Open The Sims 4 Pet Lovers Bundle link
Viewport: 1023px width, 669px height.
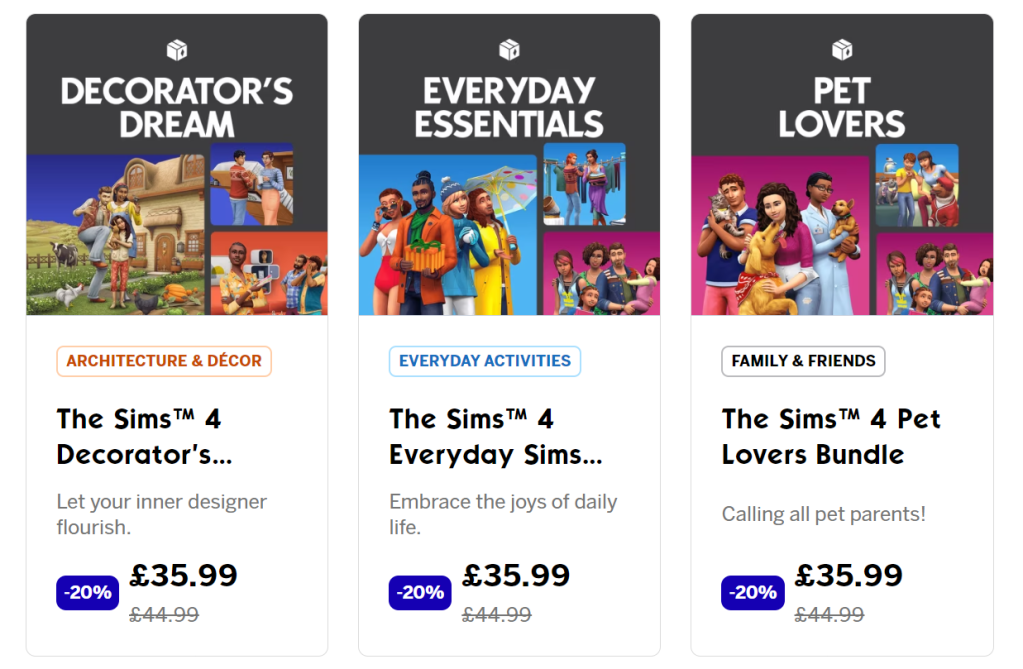click(831, 436)
